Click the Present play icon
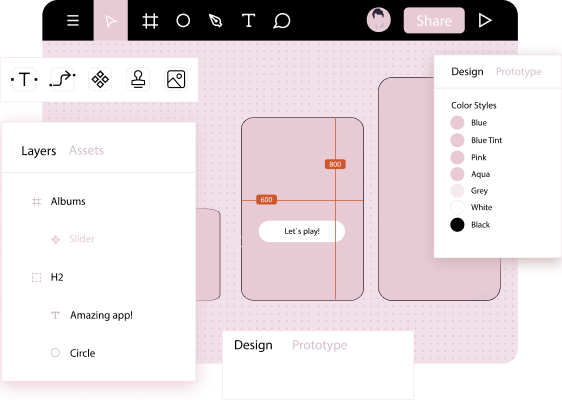Screen dimensions: 562x400 (485, 20)
